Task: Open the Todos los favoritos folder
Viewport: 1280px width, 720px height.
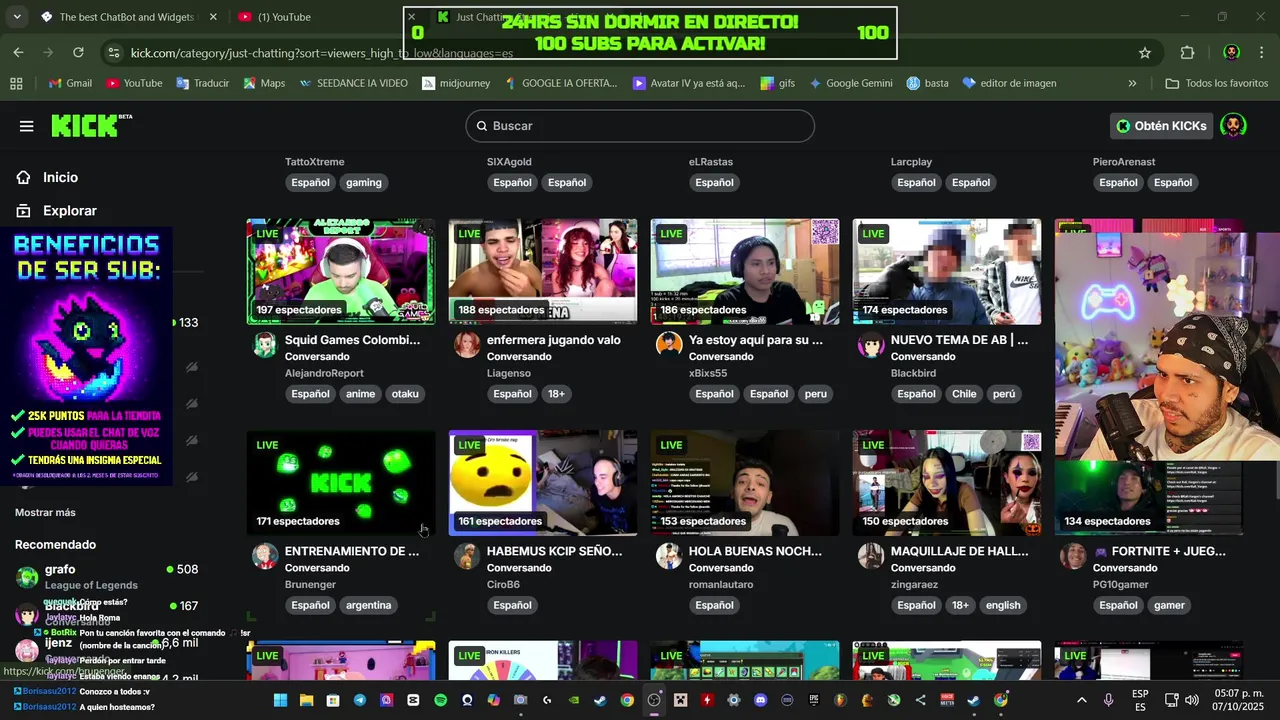Action: click(1217, 83)
